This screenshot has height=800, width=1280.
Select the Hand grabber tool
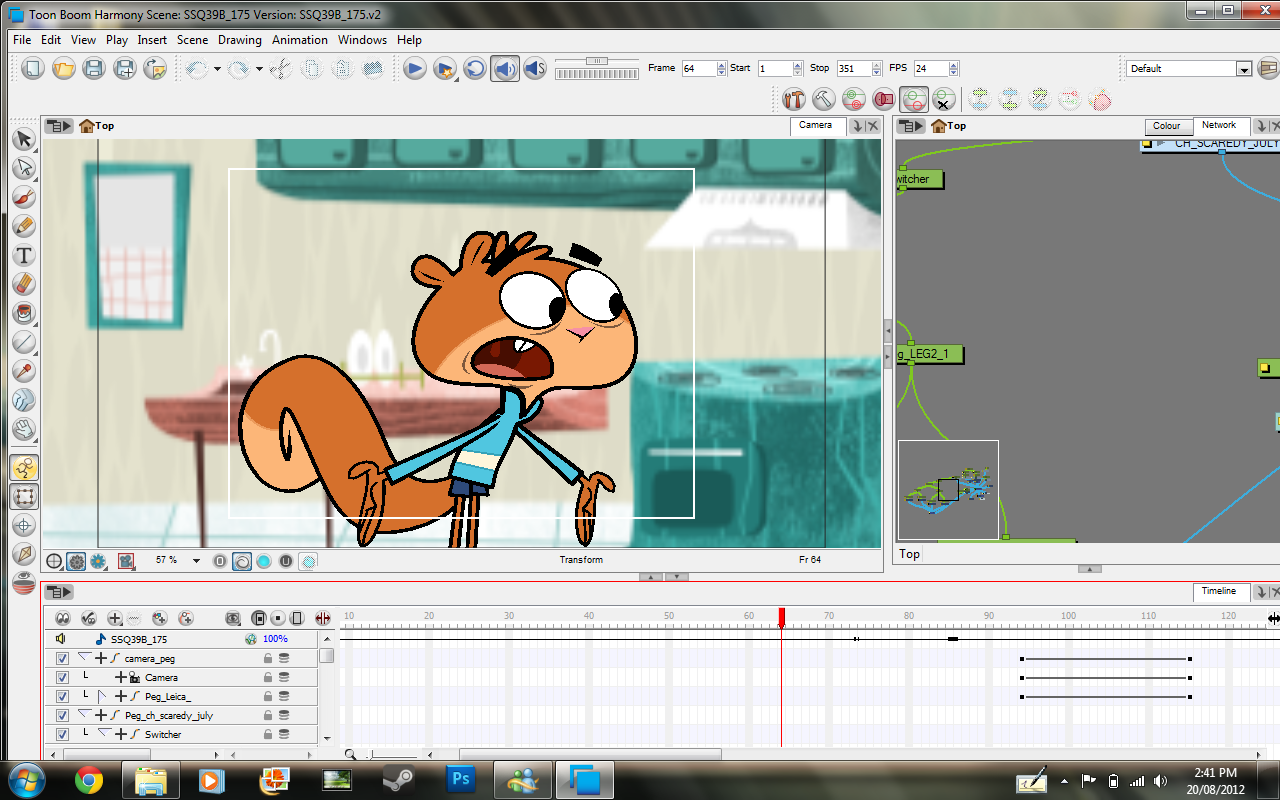pos(24,430)
